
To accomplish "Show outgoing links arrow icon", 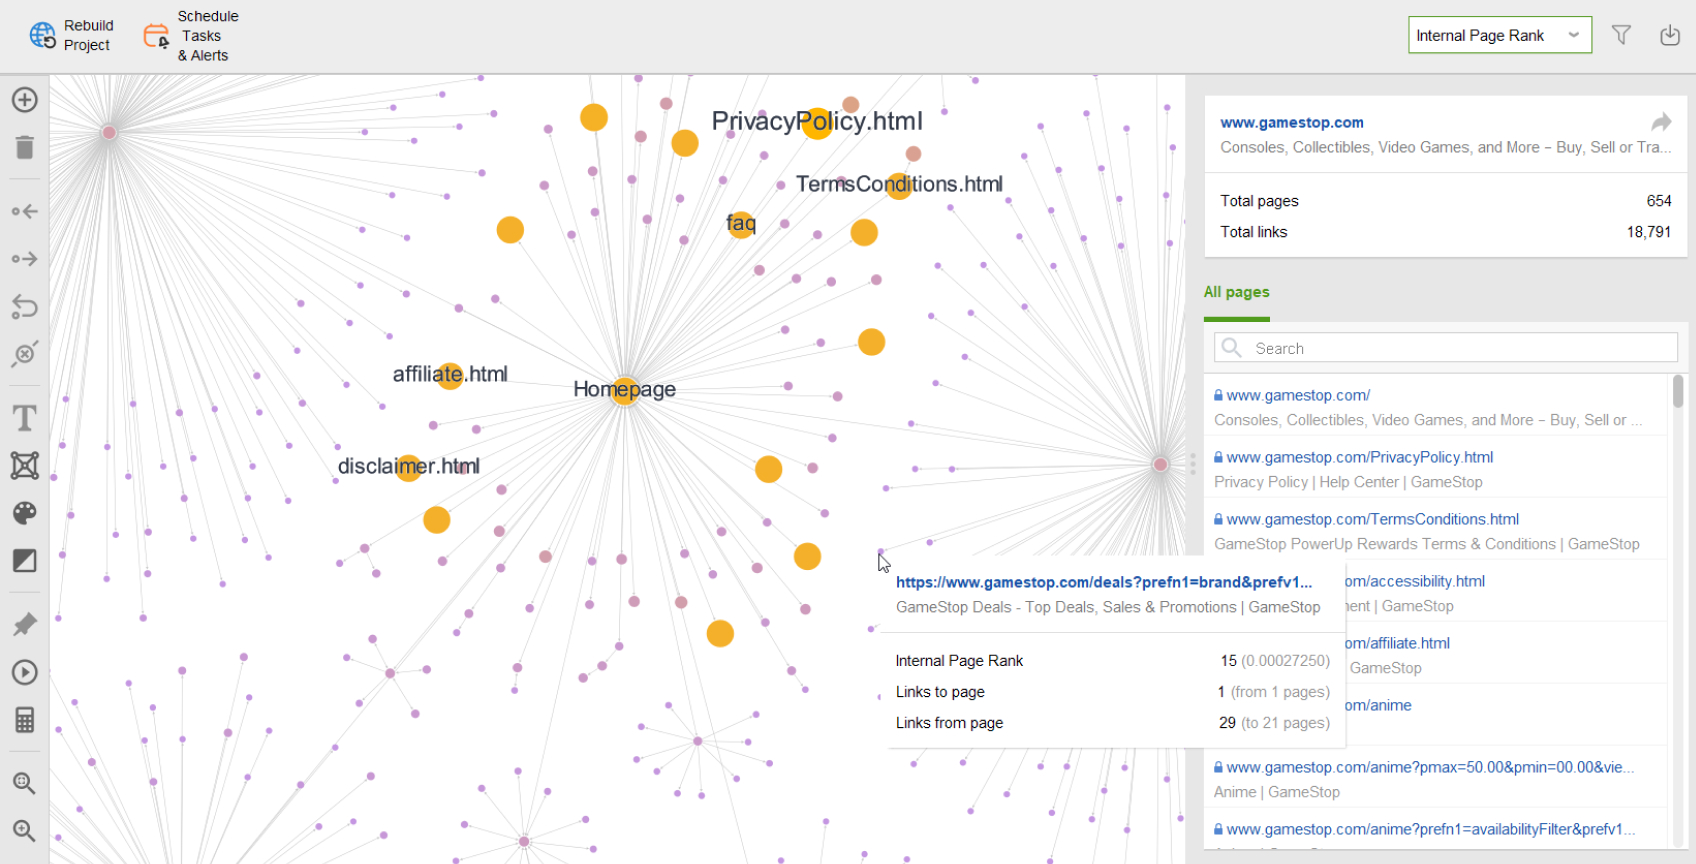I will (25, 259).
